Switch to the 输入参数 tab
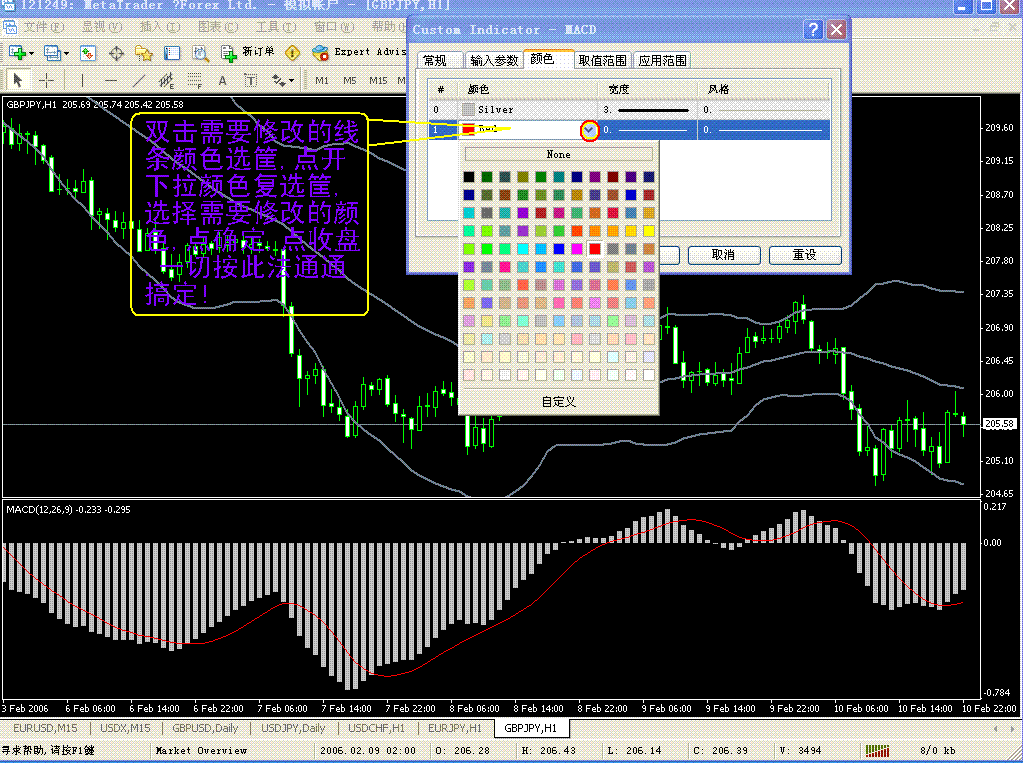The width and height of the screenshot is (1024, 768). tap(494, 61)
